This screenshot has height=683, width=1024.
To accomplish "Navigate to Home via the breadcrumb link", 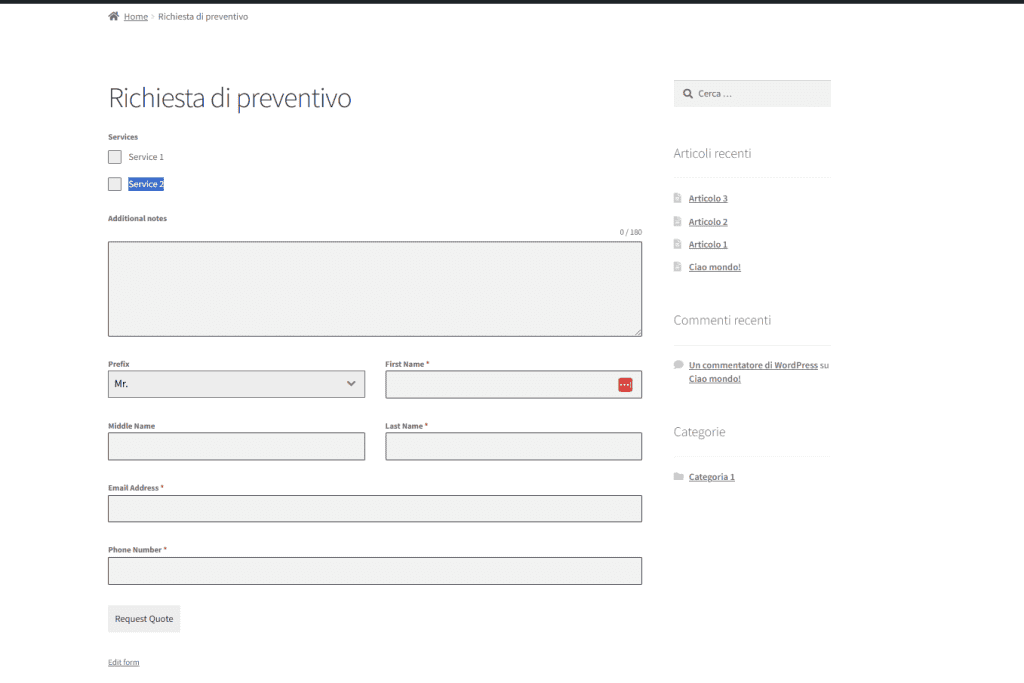I will tap(135, 15).
